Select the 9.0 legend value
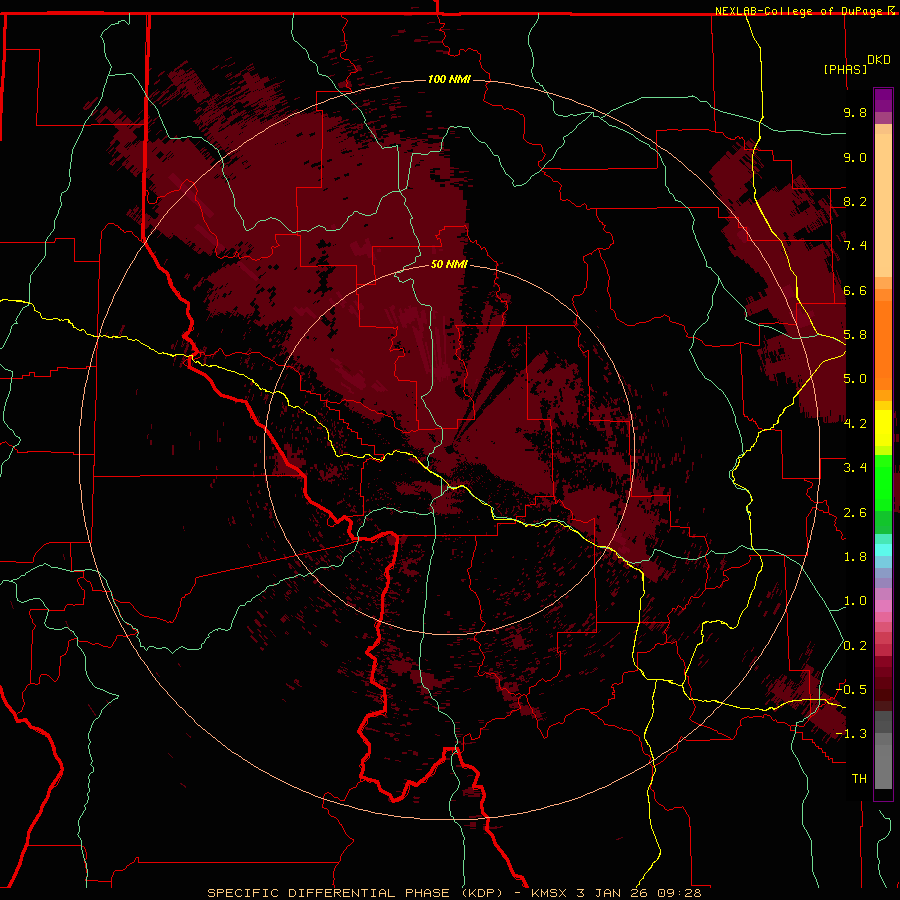This screenshot has height=900, width=900. (855, 157)
